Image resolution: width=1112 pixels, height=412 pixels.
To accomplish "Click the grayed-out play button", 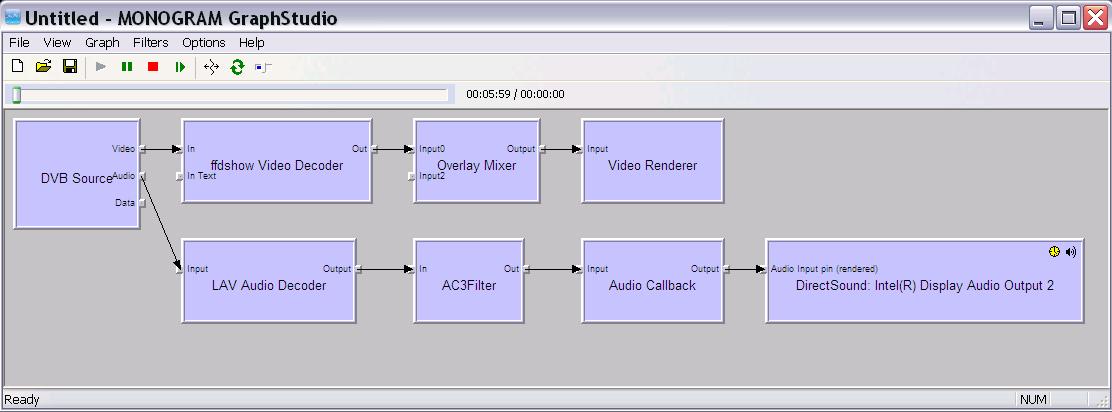I will (x=101, y=67).
